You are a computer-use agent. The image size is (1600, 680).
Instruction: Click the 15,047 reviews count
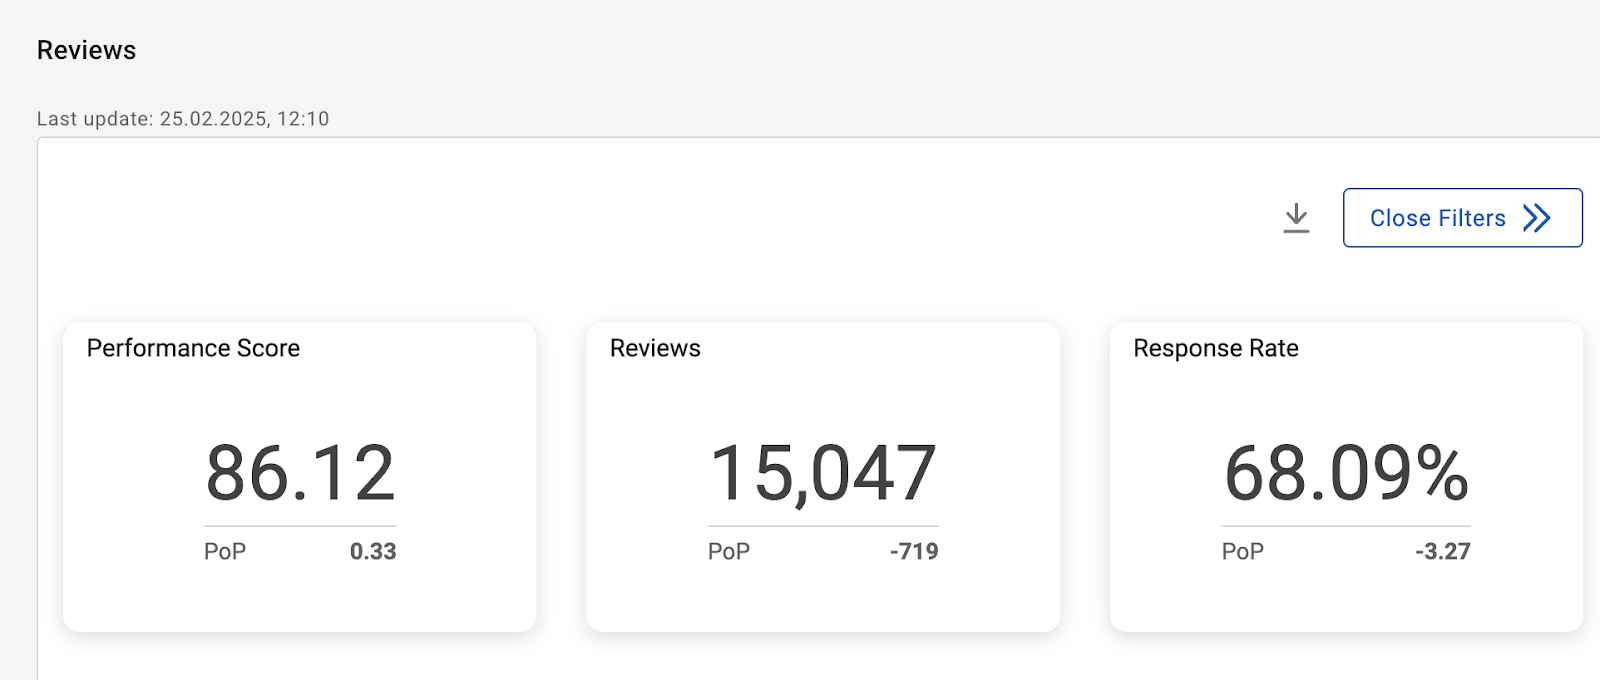coord(822,474)
